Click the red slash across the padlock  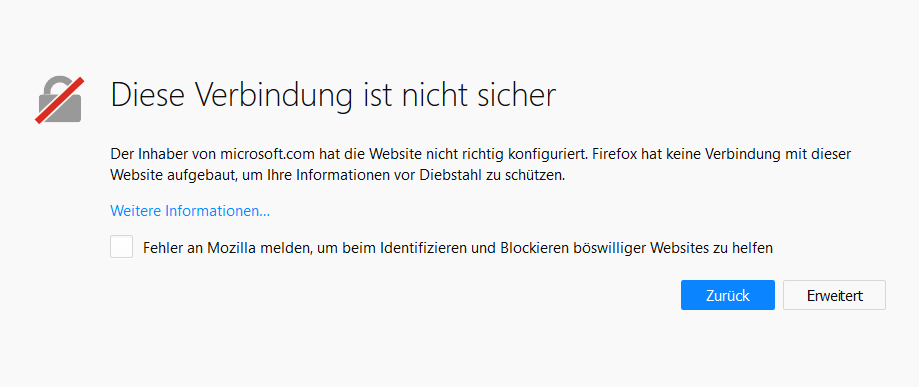click(60, 100)
